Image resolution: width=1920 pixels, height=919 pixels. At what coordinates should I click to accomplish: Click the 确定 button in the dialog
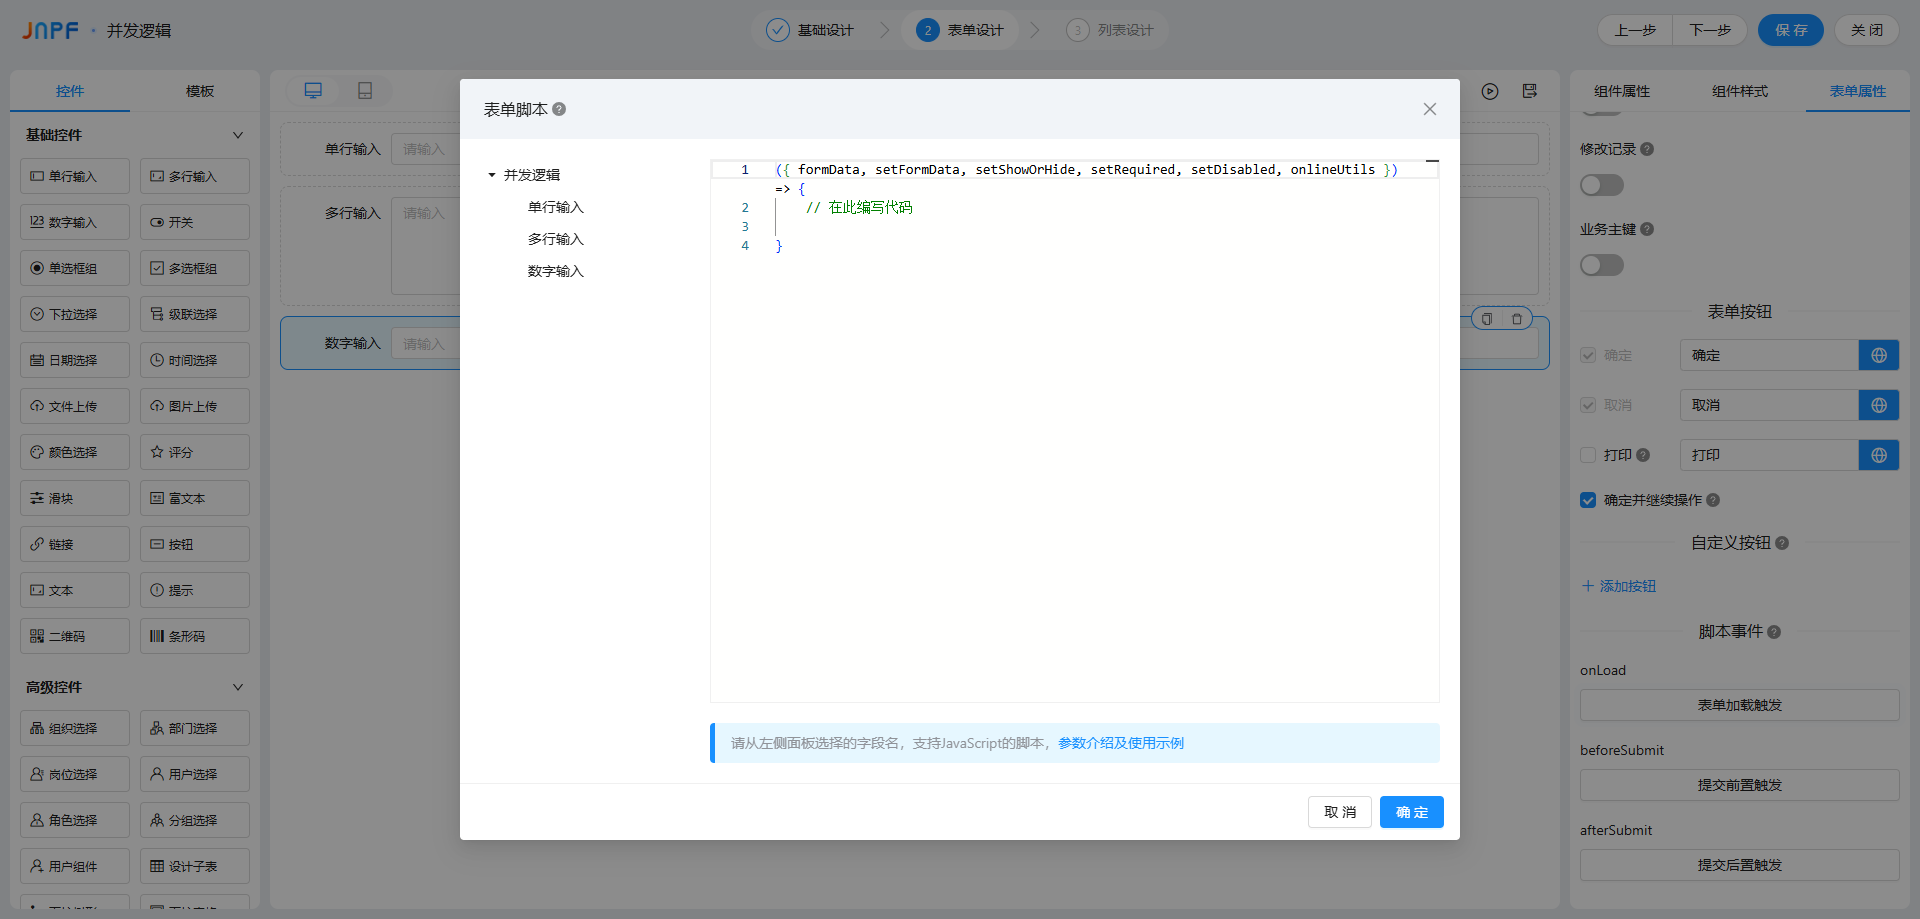pos(1411,812)
